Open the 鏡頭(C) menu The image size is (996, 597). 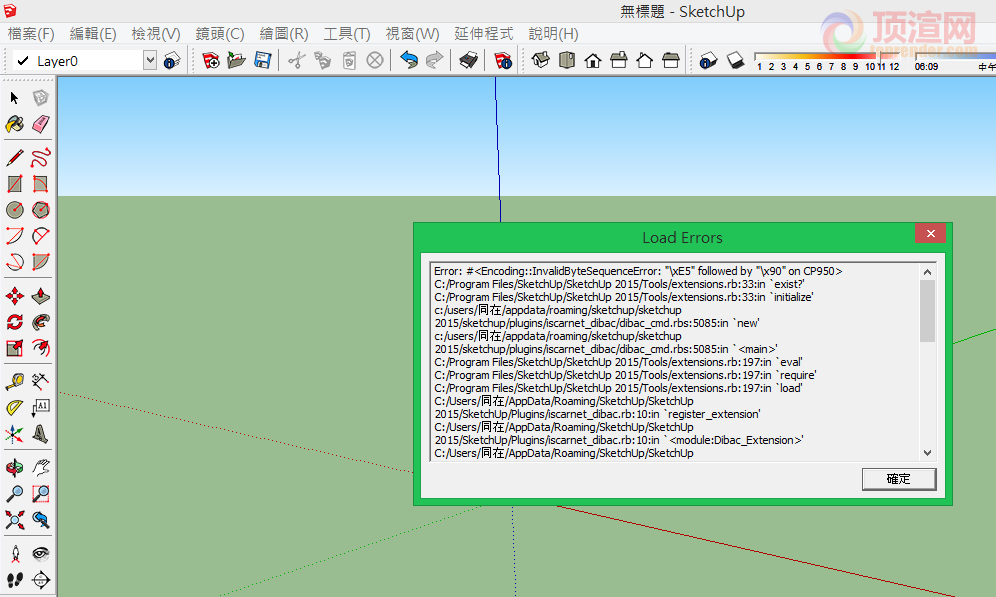tap(220, 34)
